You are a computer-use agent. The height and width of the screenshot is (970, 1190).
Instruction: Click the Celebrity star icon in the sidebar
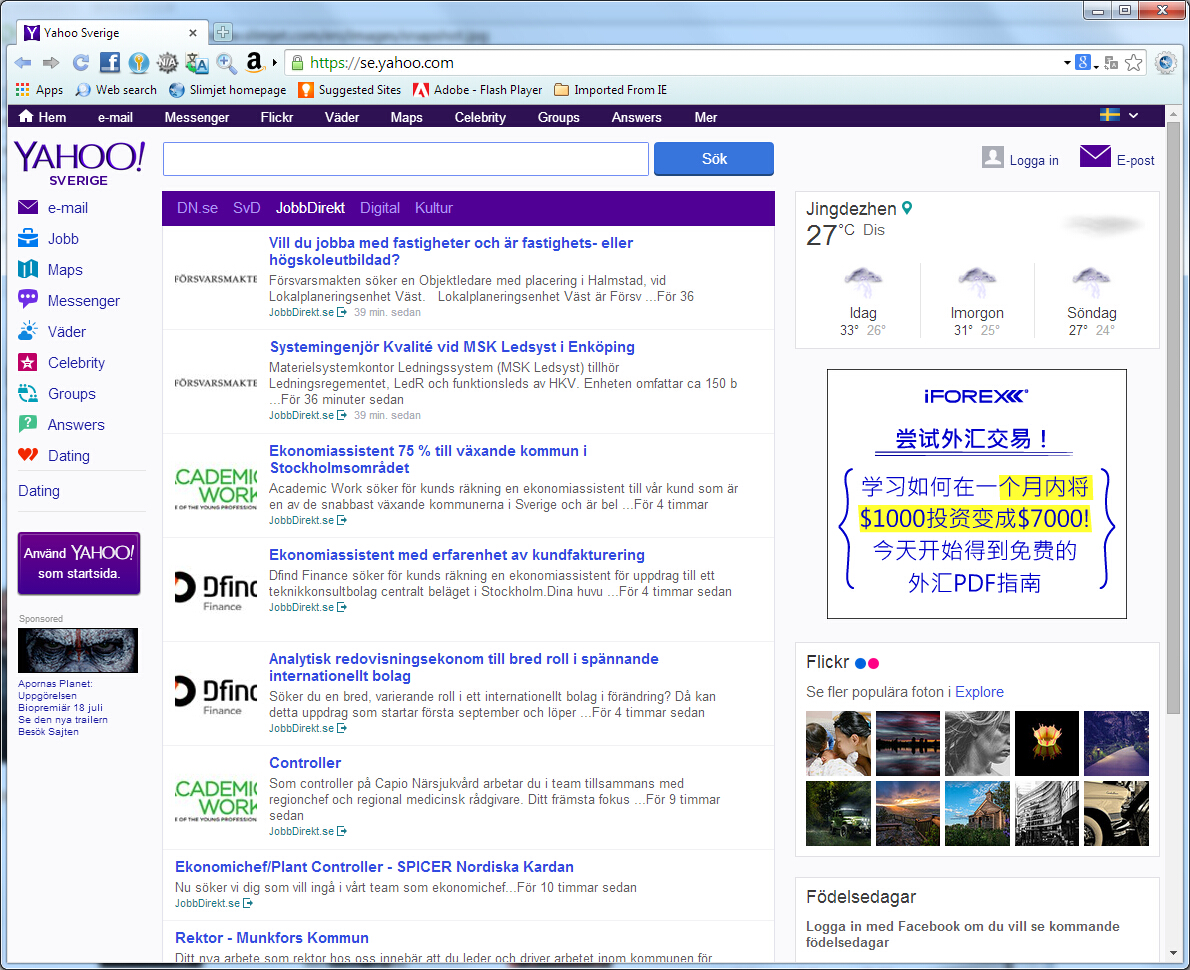point(28,362)
